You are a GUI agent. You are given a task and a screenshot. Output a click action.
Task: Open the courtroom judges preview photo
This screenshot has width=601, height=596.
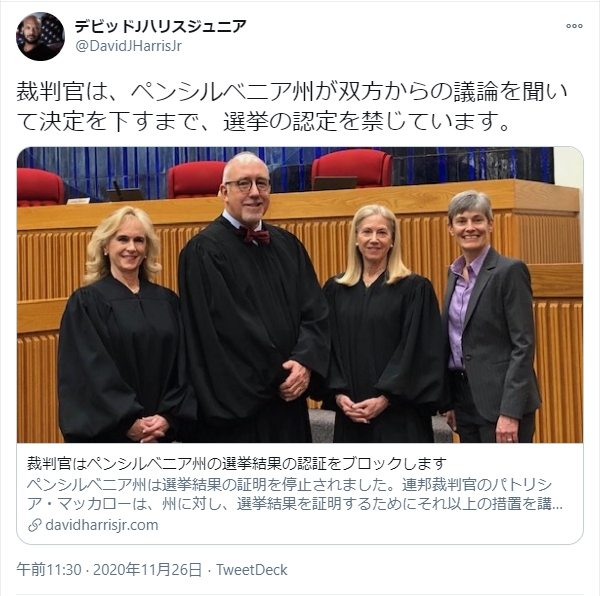click(x=300, y=294)
